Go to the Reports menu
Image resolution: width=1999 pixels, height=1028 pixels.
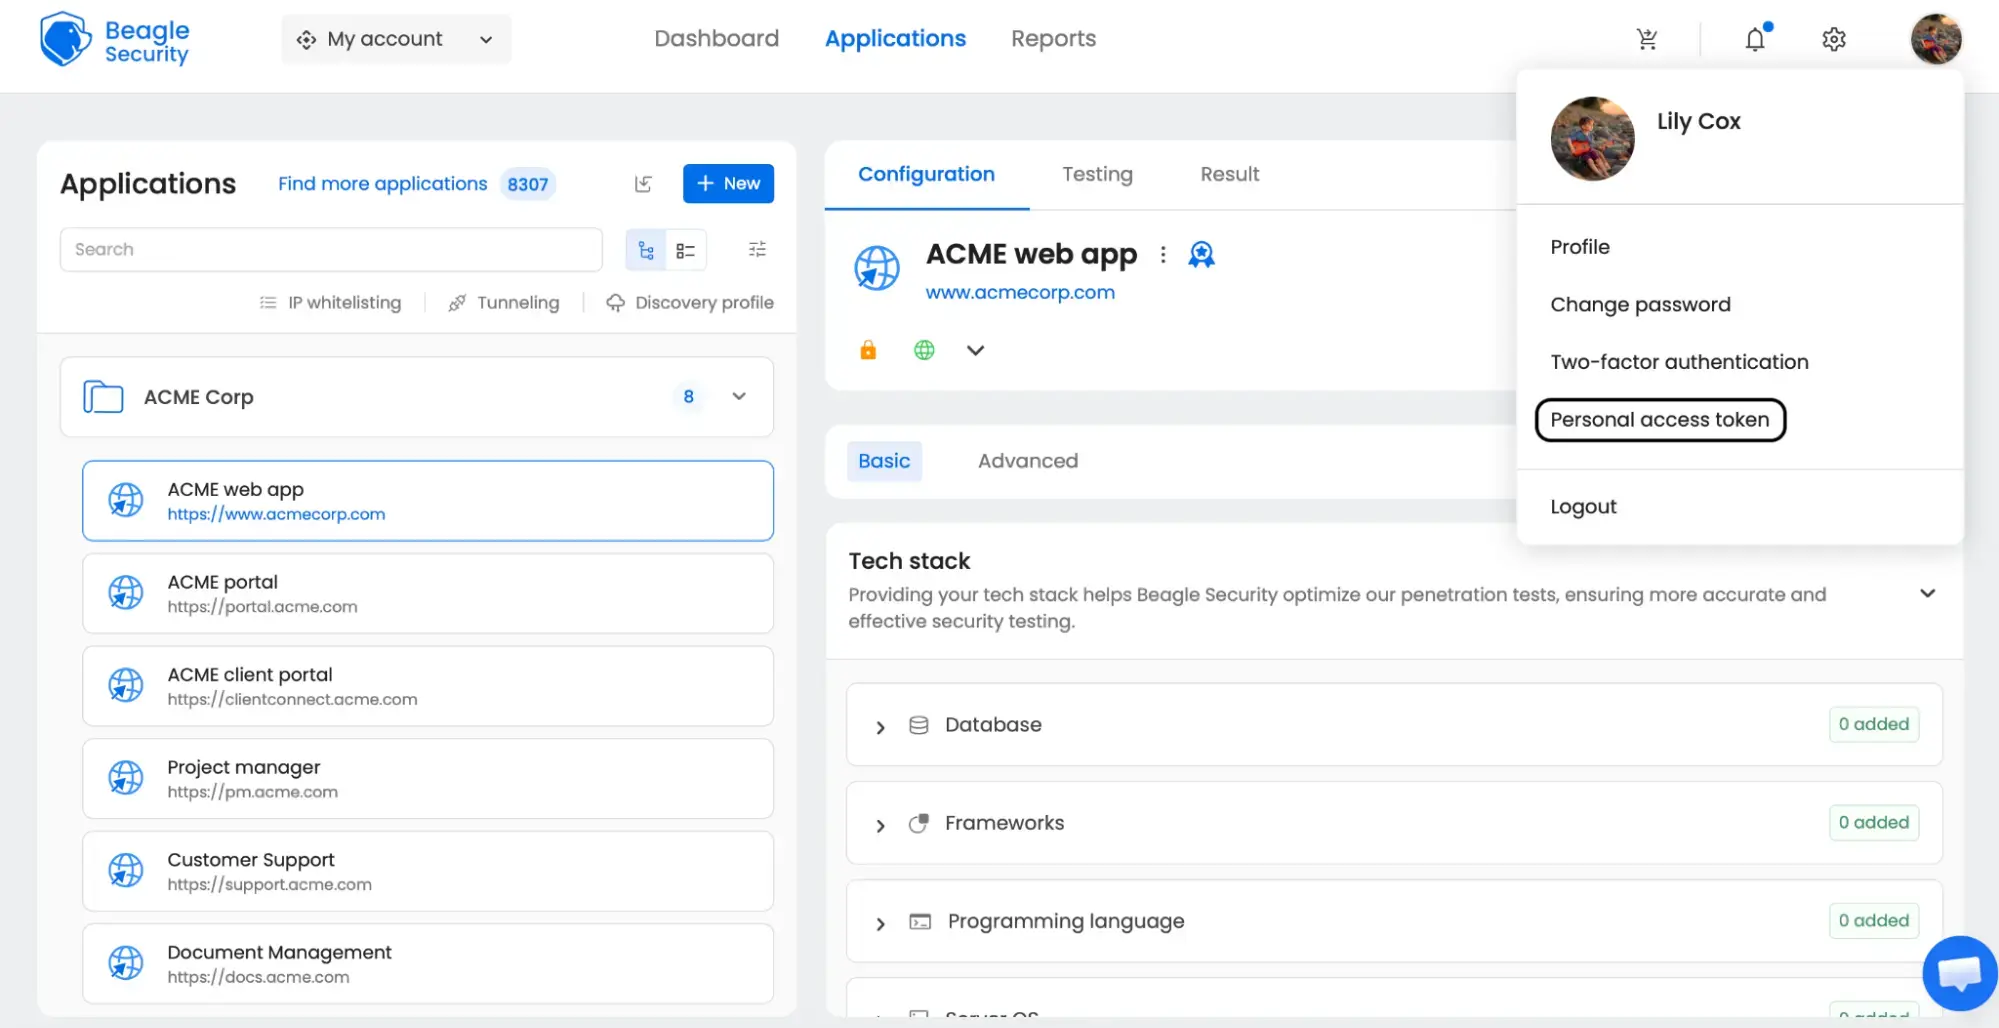tap(1053, 39)
